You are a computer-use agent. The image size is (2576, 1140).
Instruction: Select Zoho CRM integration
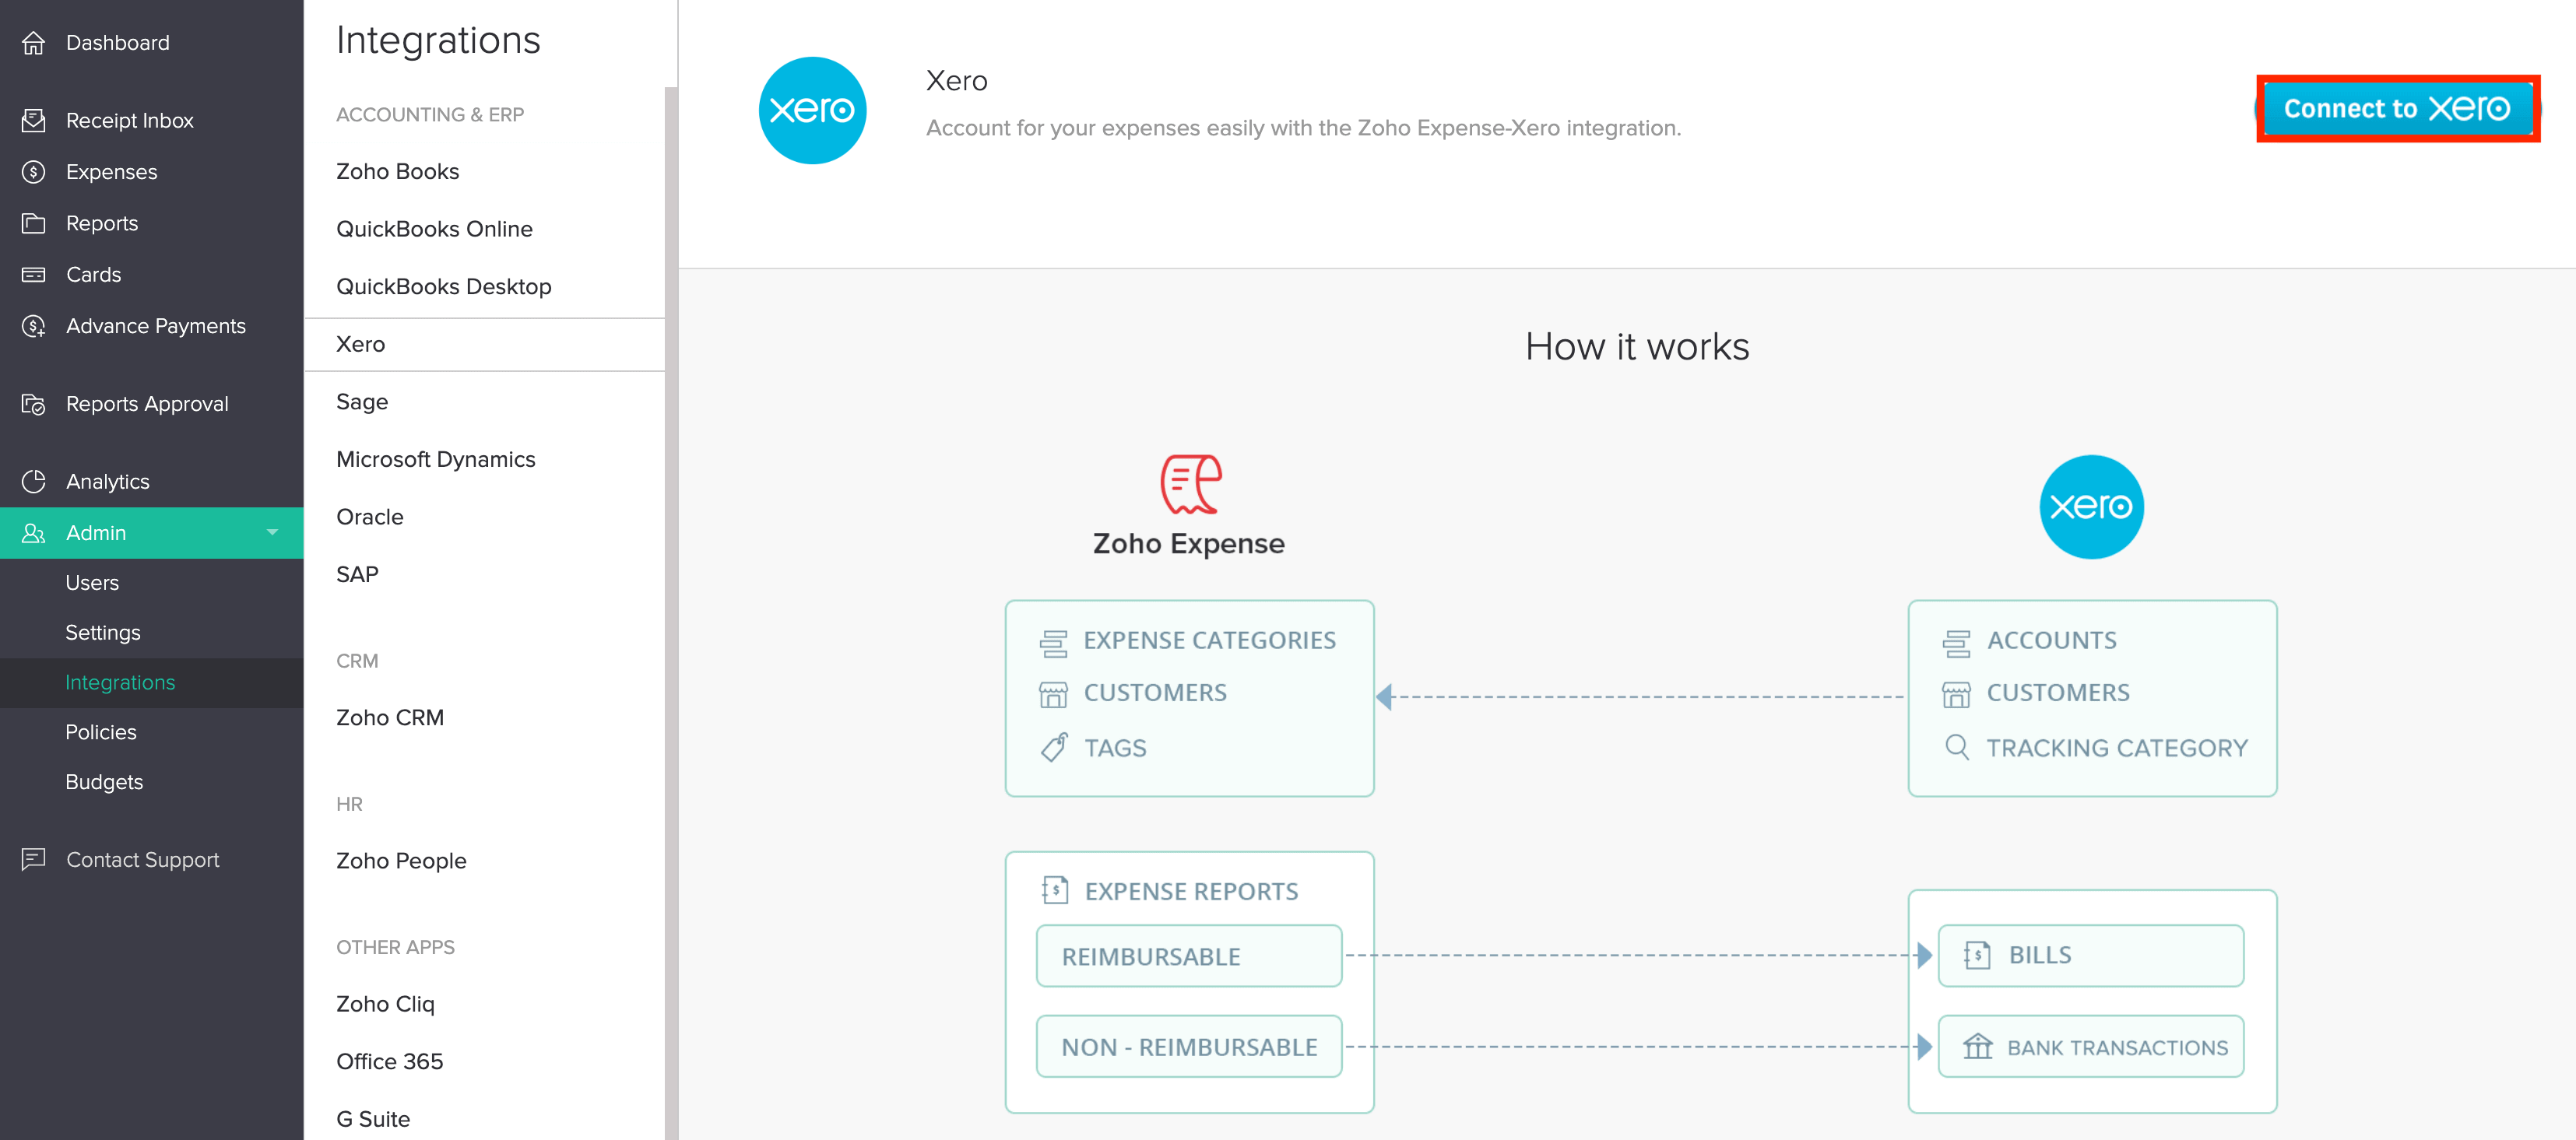pyautogui.click(x=389, y=717)
